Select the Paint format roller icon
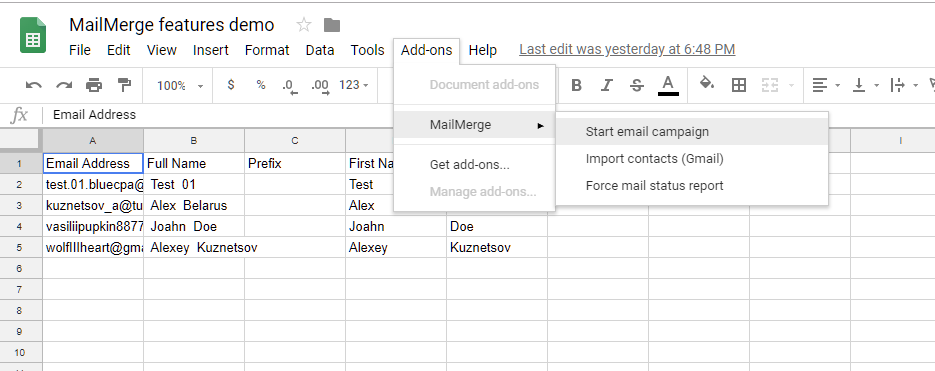This screenshot has height=371, width=935. (x=124, y=85)
